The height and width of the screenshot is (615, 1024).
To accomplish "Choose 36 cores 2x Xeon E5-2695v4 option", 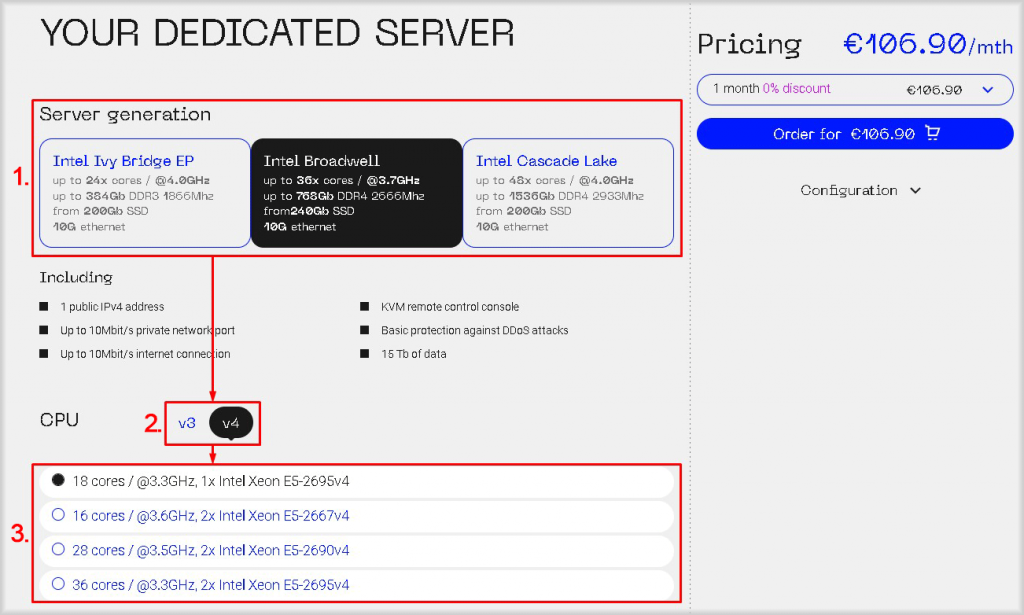I will point(357,585).
